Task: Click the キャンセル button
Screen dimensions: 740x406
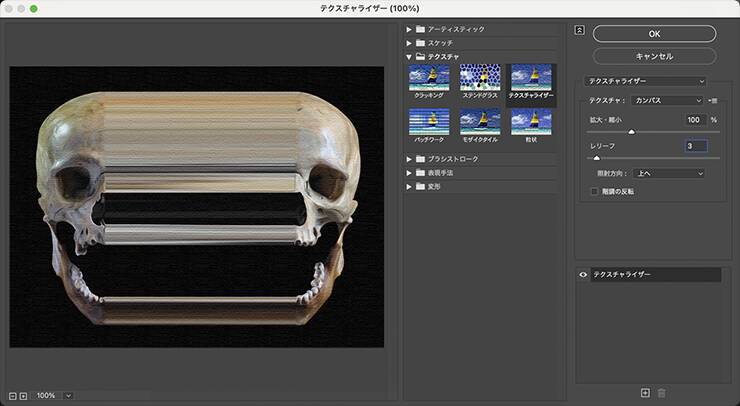Action: (x=654, y=56)
